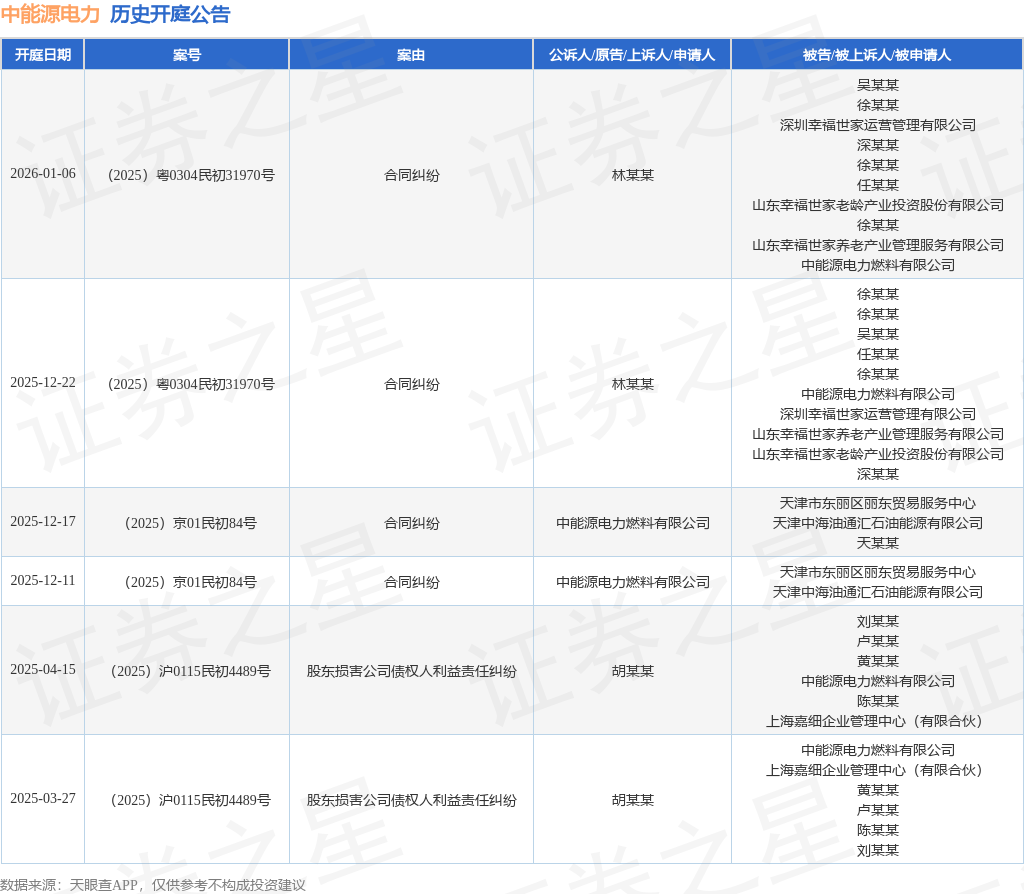This screenshot has width=1024, height=894.
Task: Click defendant 中能源电力燃料有限公司 in 2025-03-27 row
Action: (878, 750)
